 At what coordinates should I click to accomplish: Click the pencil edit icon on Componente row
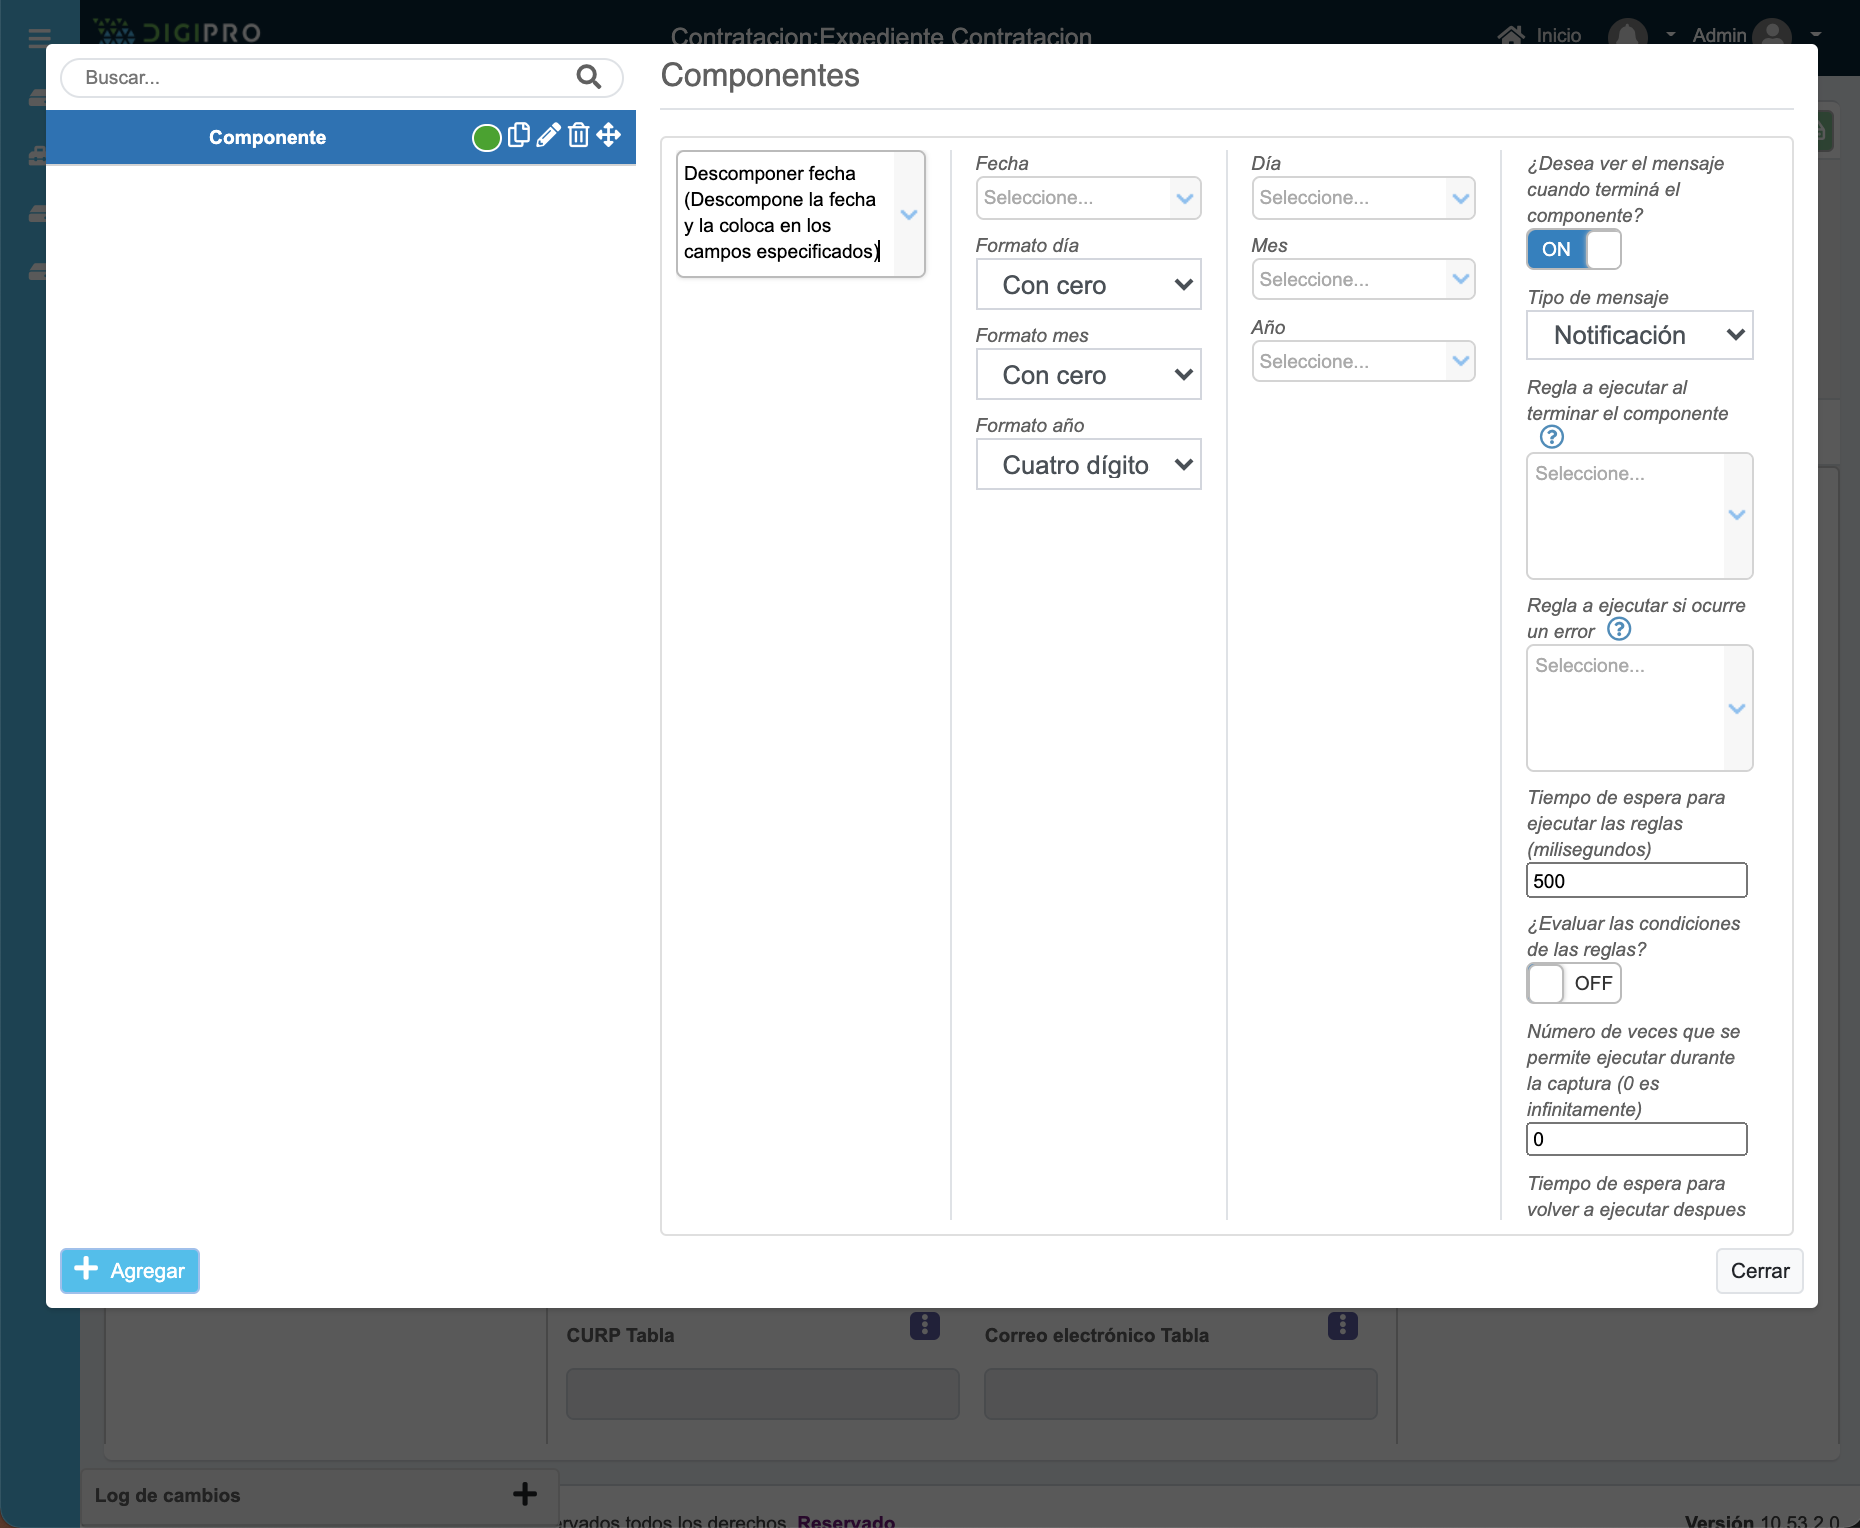click(x=548, y=135)
